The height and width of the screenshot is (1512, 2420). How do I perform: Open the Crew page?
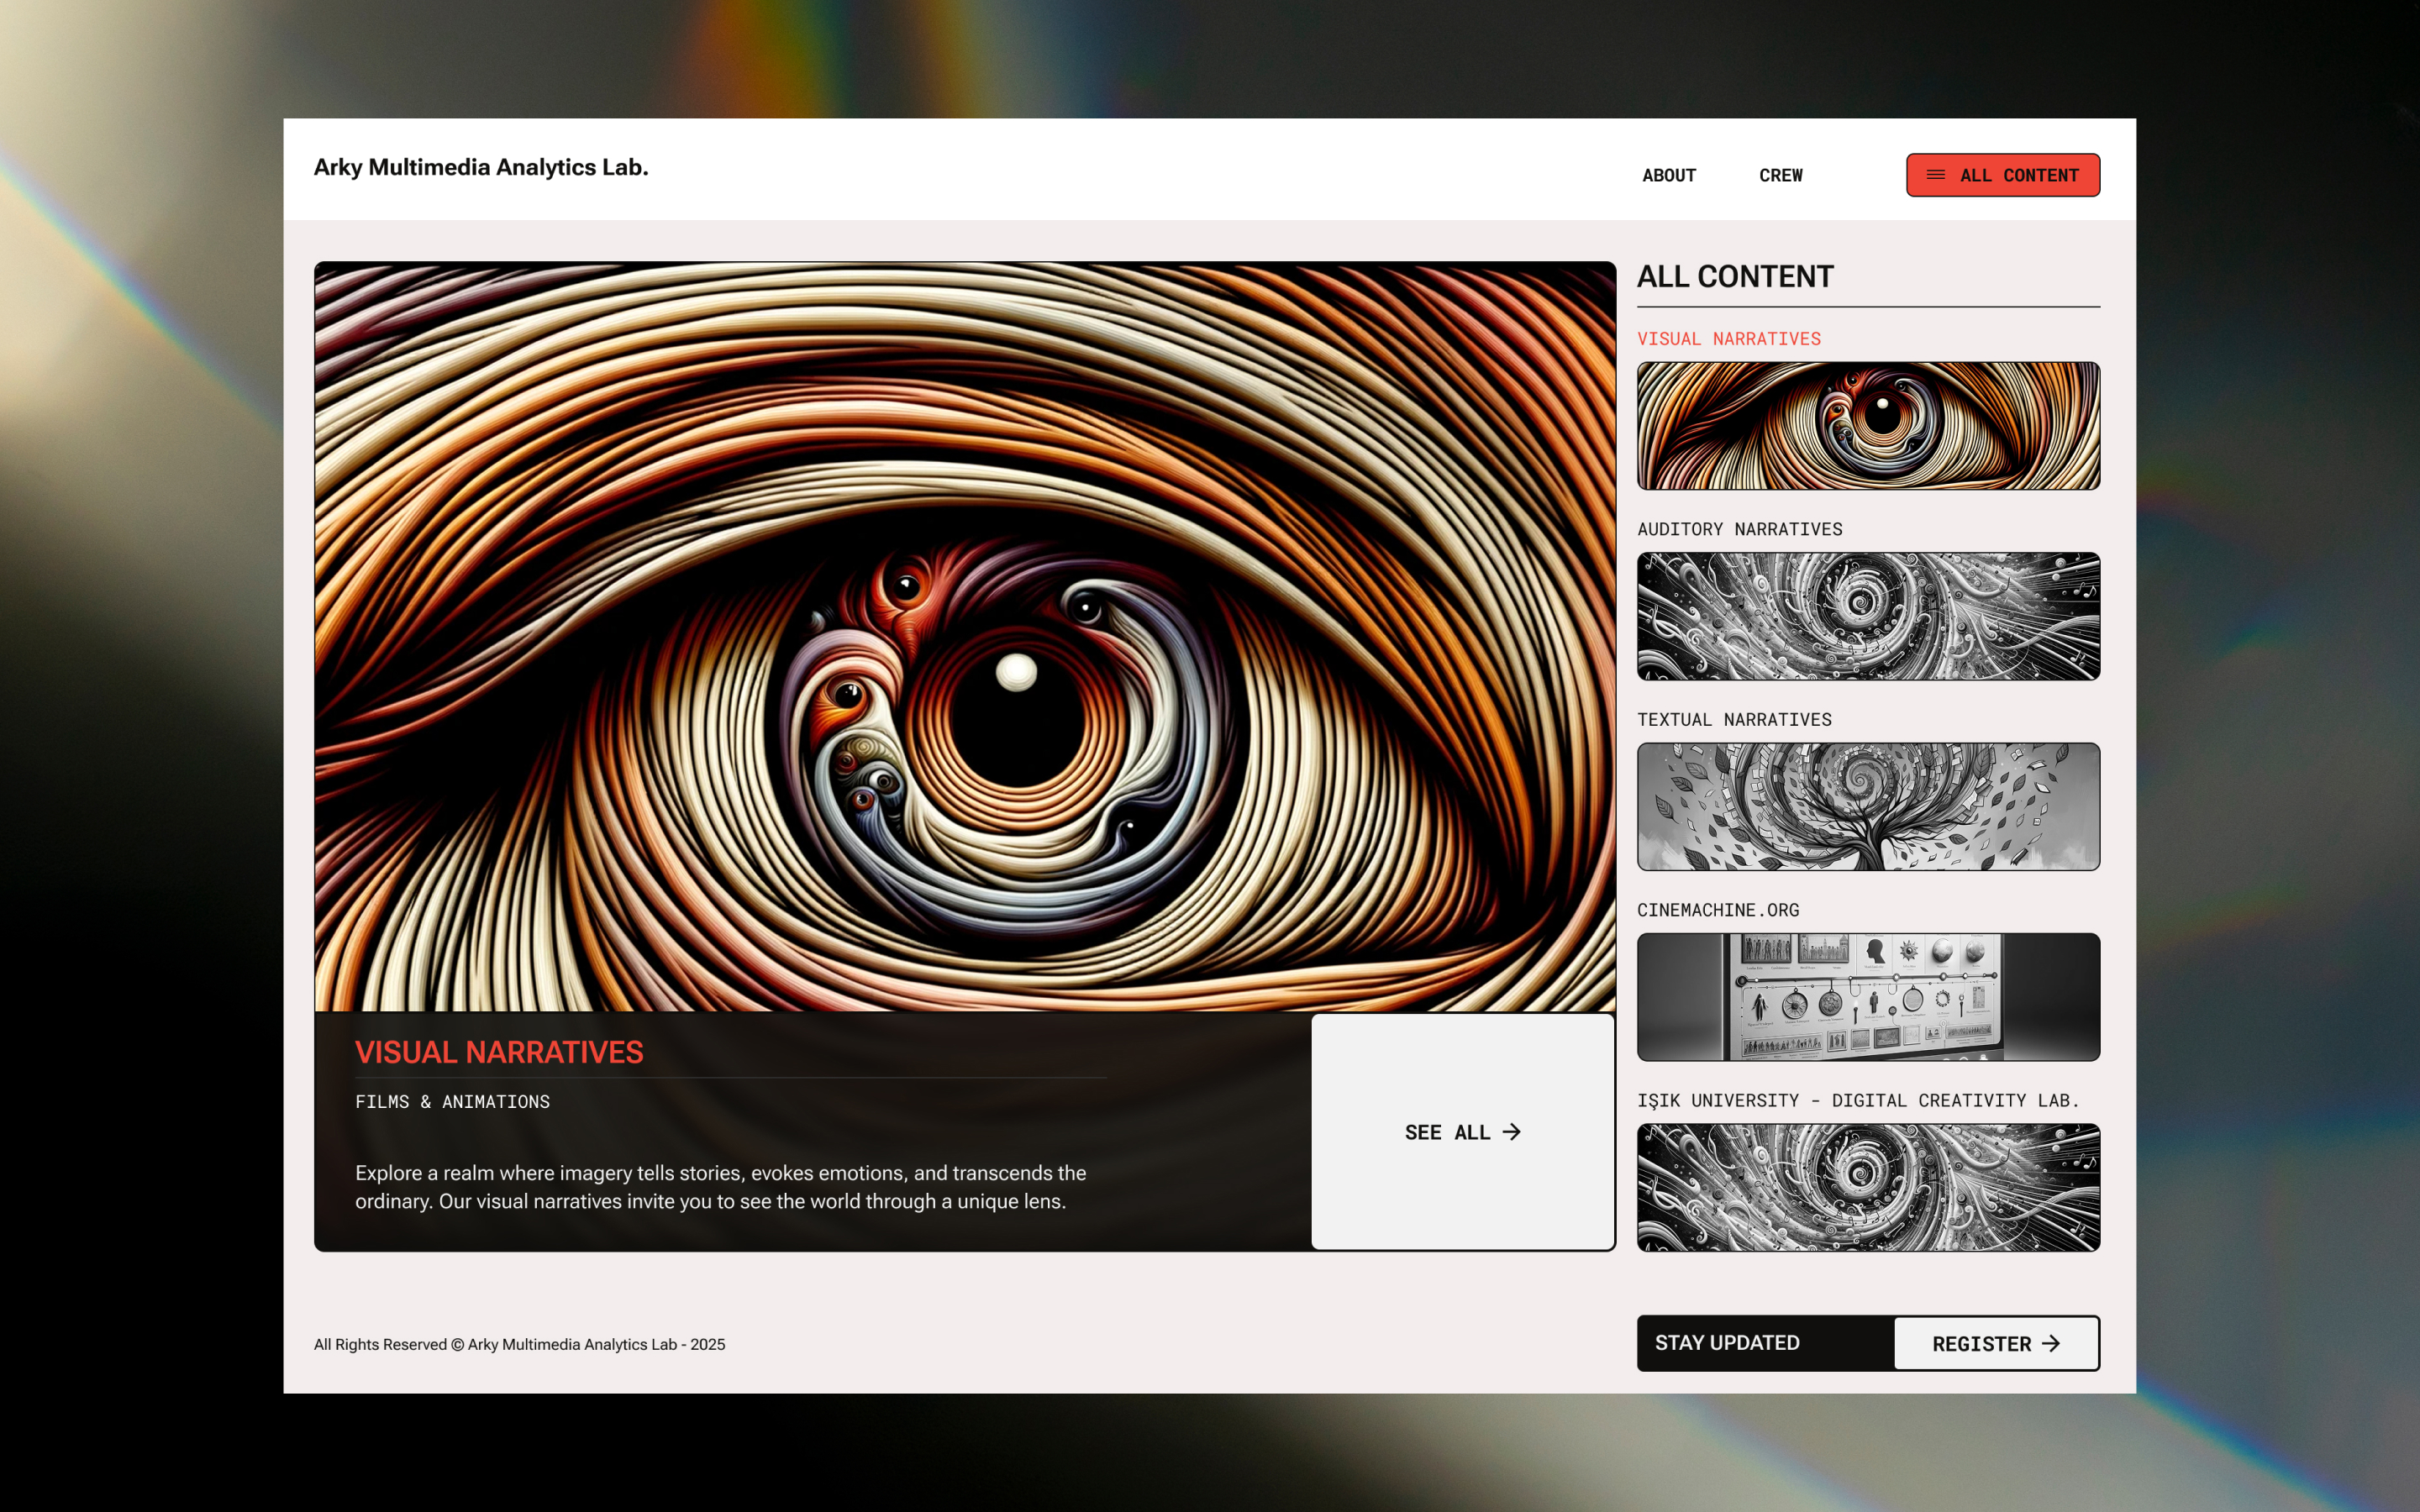click(1780, 176)
